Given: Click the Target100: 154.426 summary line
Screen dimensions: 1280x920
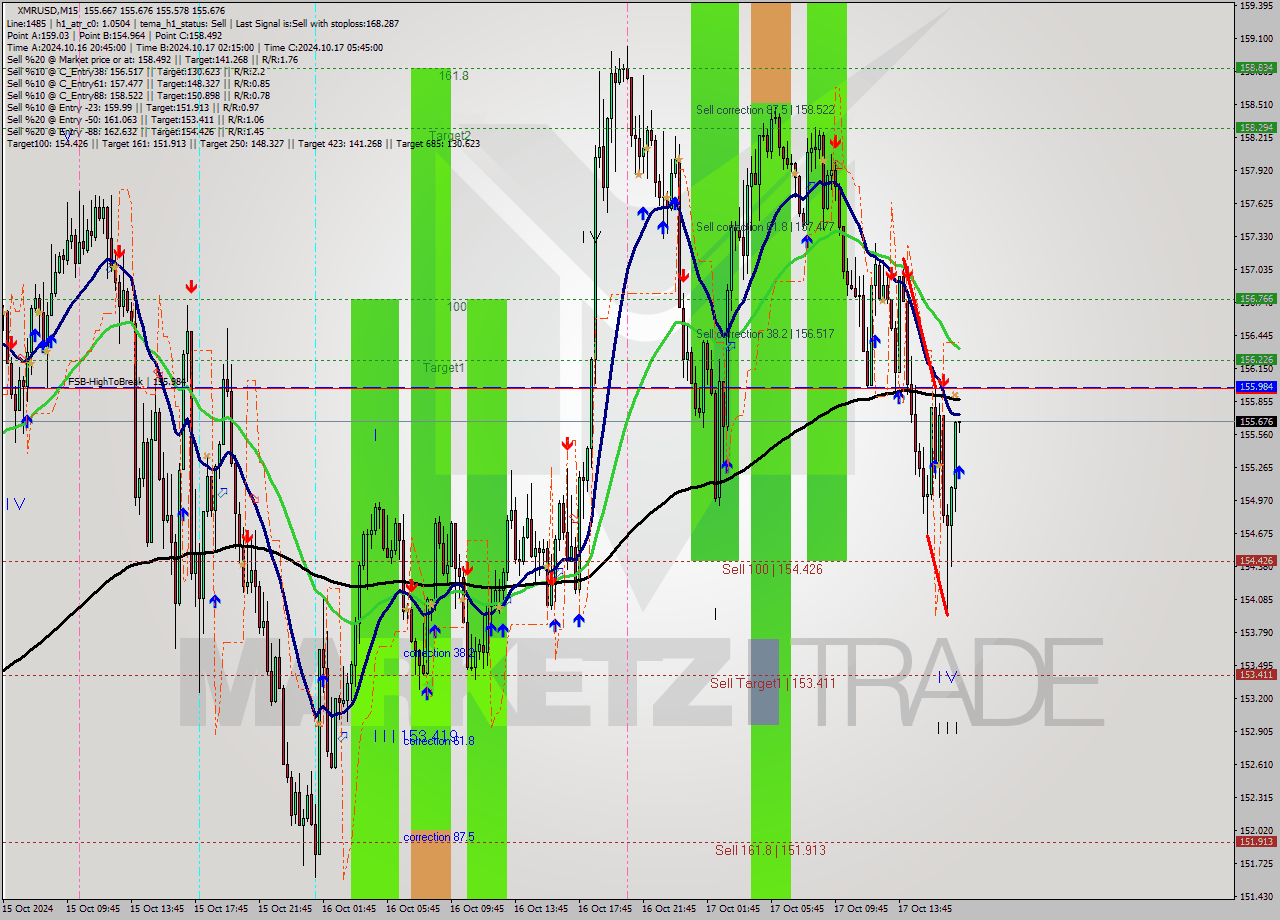Looking at the screenshot, I should tap(243, 143).
